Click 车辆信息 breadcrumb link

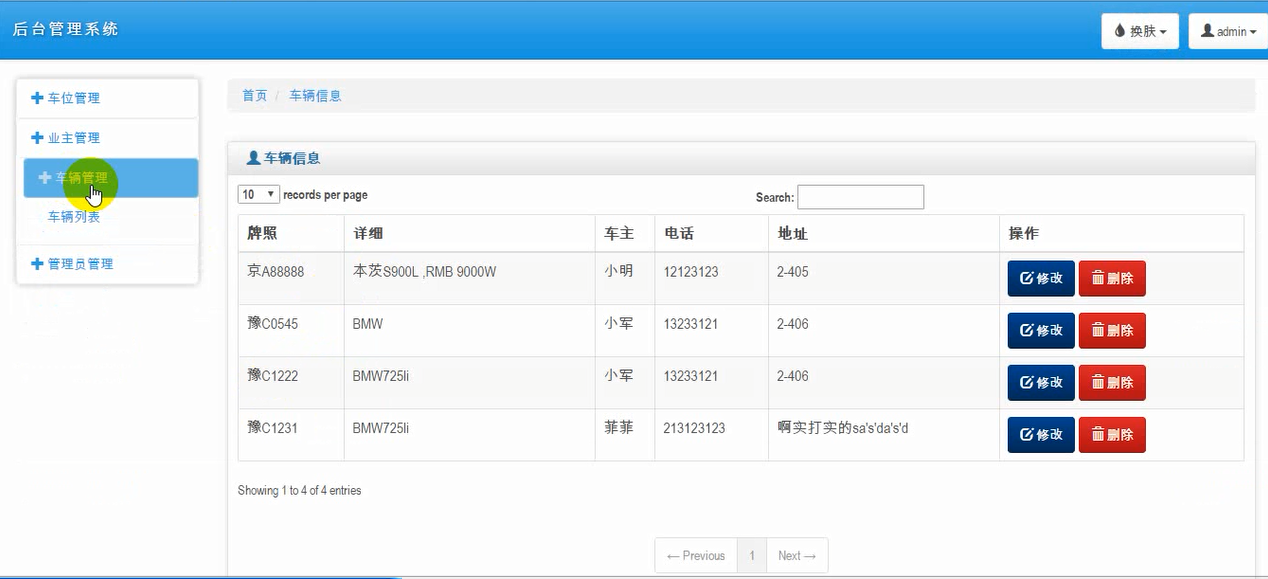[x=315, y=95]
